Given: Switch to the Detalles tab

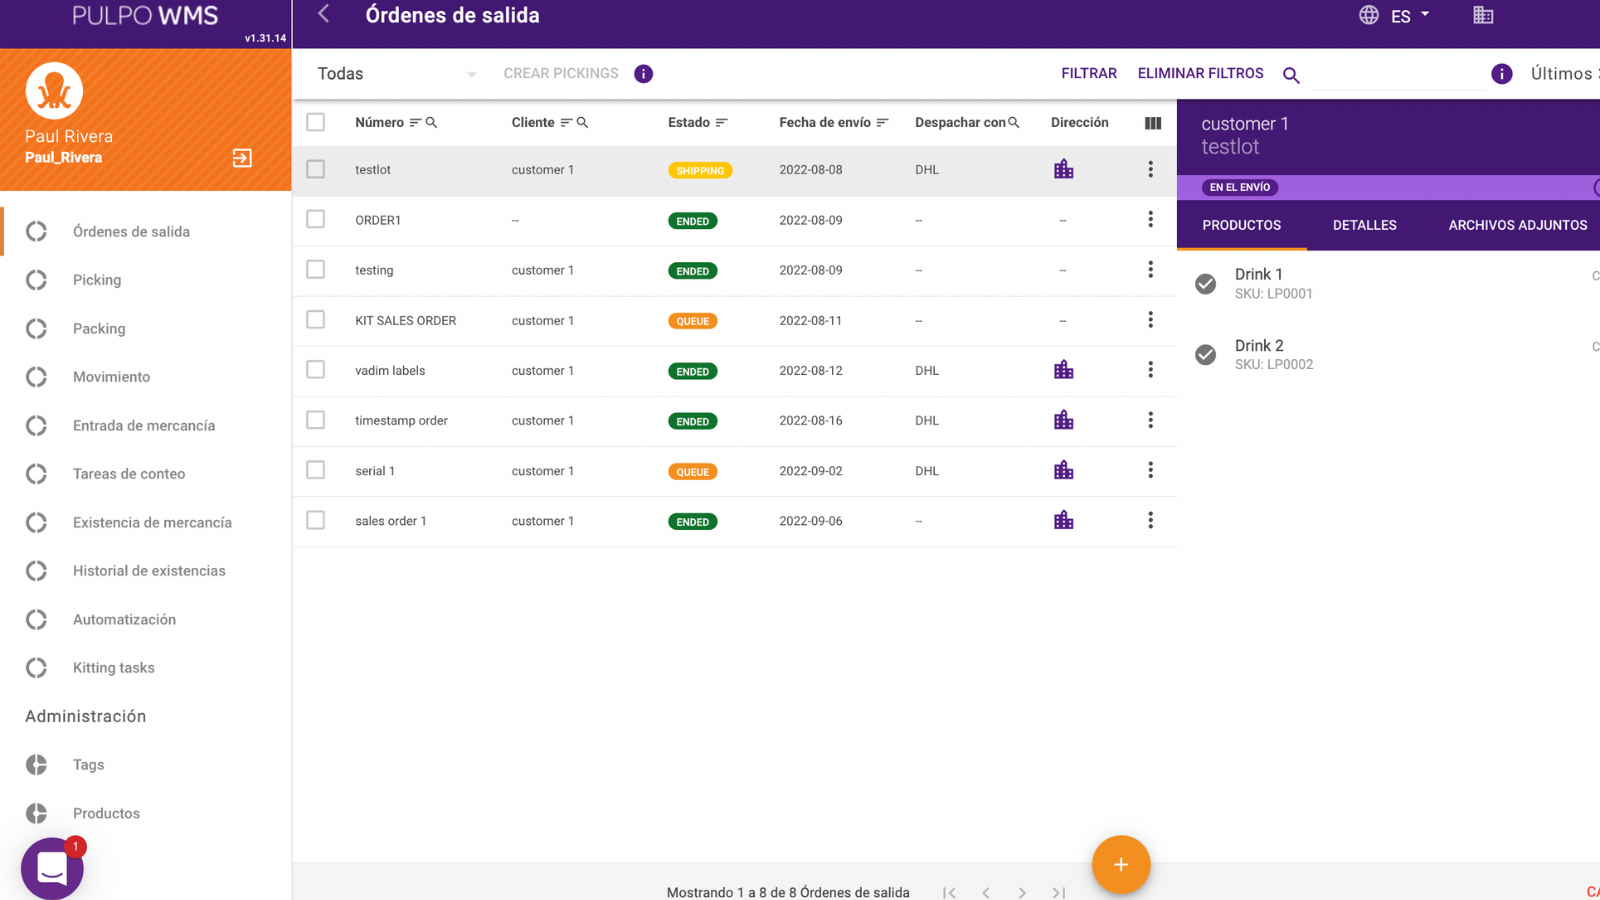Looking at the screenshot, I should pos(1364,225).
